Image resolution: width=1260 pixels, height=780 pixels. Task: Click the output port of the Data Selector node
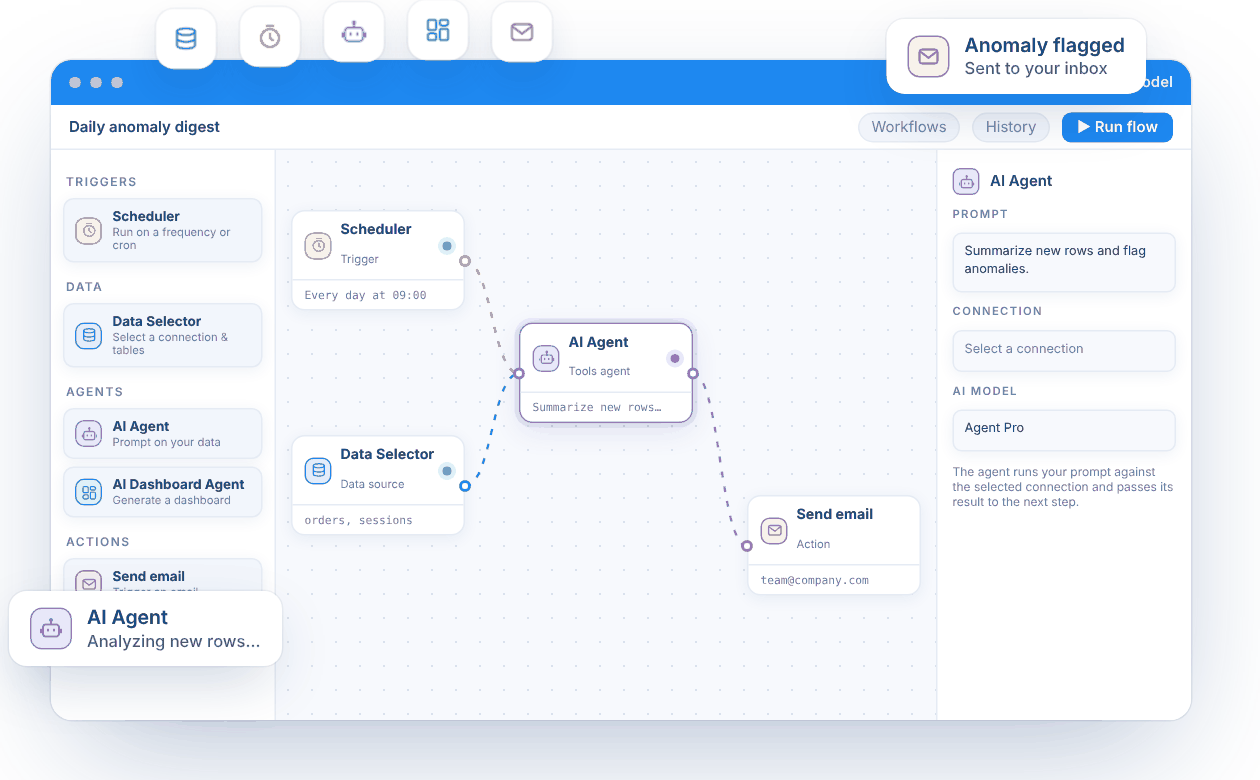[465, 486]
